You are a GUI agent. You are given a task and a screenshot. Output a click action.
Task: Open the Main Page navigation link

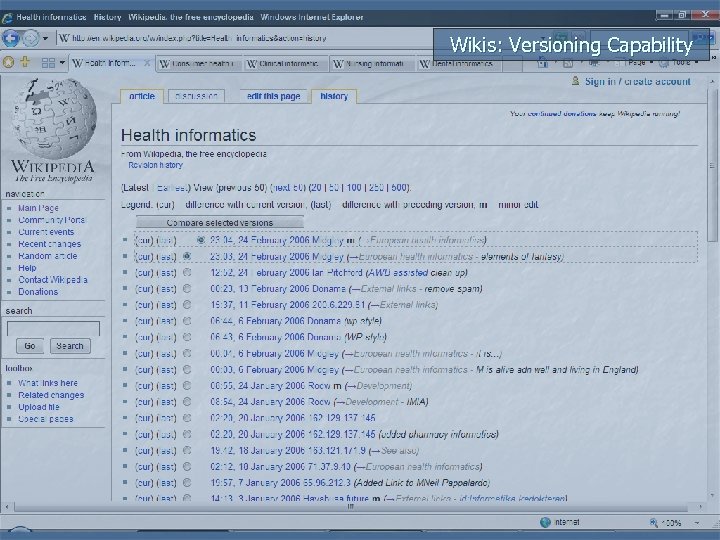pos(38,208)
